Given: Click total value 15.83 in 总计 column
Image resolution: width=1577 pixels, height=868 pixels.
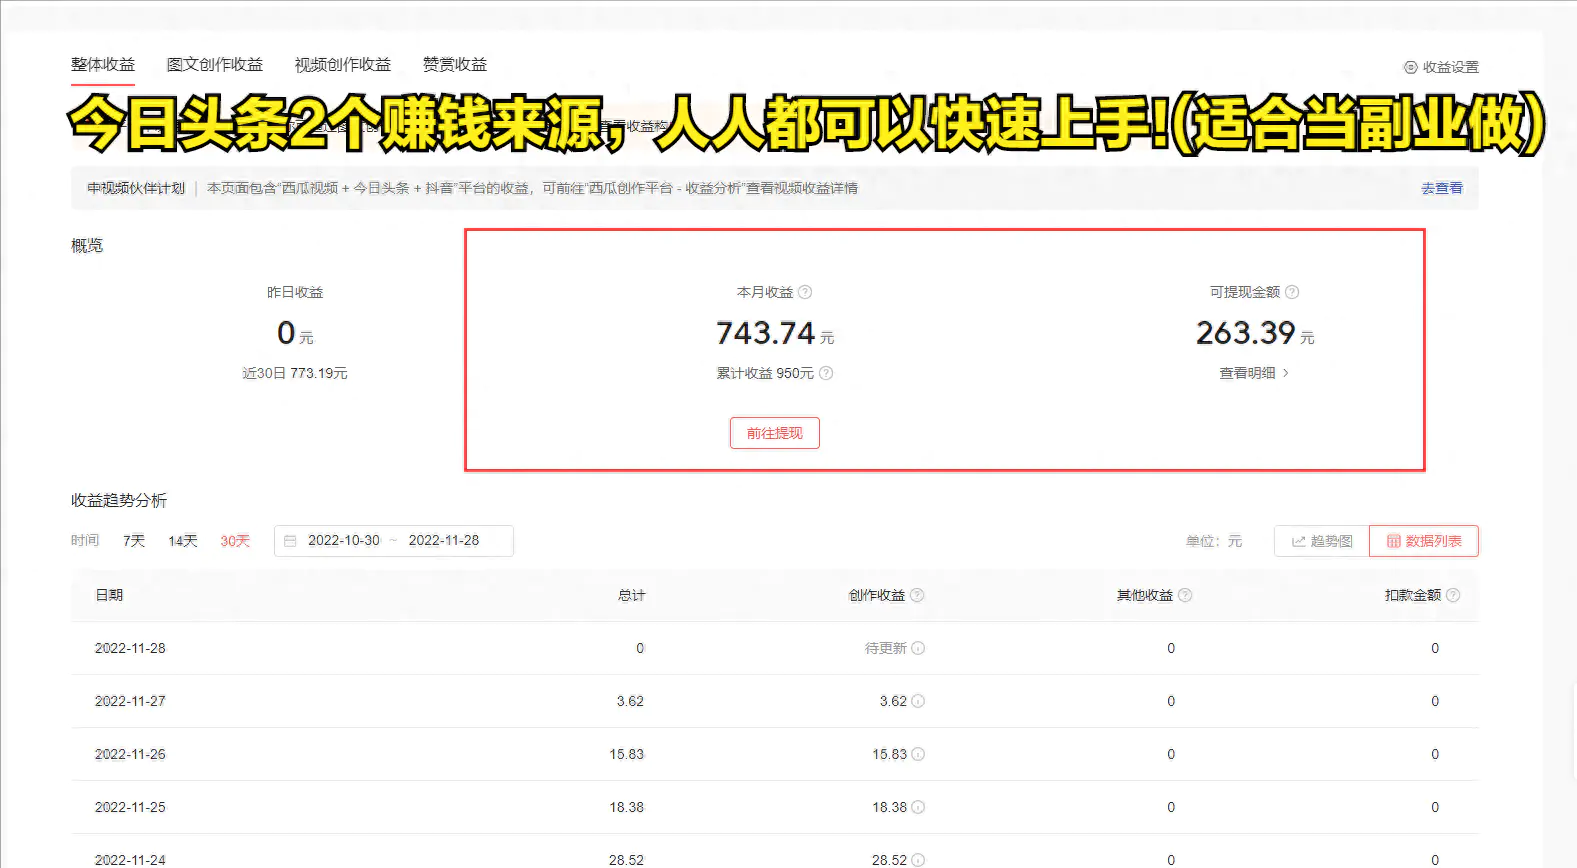Looking at the screenshot, I should pyautogui.click(x=627, y=754).
